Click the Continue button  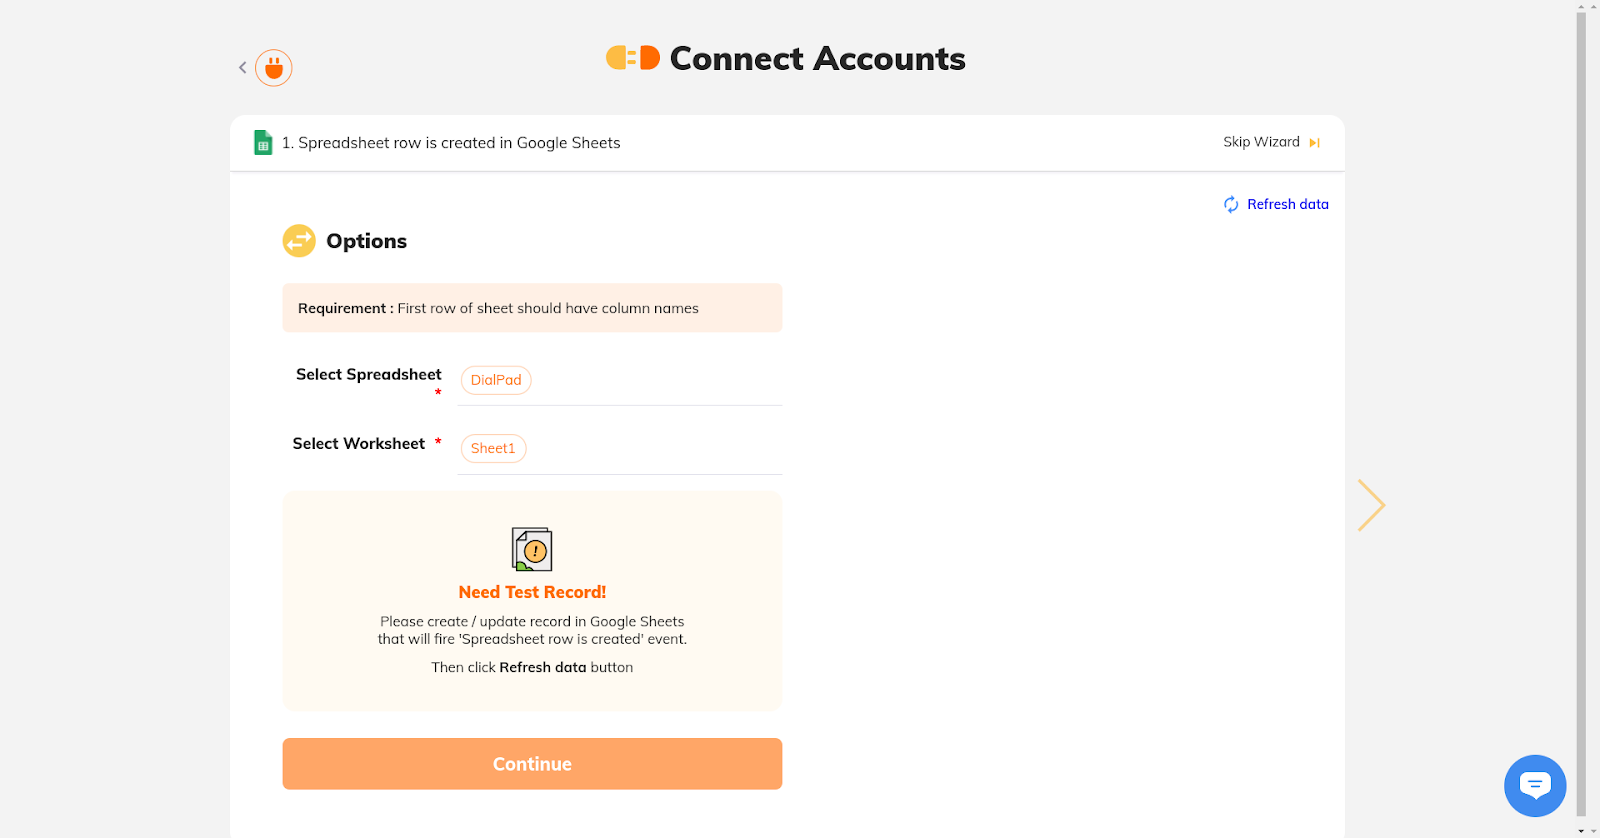click(532, 764)
